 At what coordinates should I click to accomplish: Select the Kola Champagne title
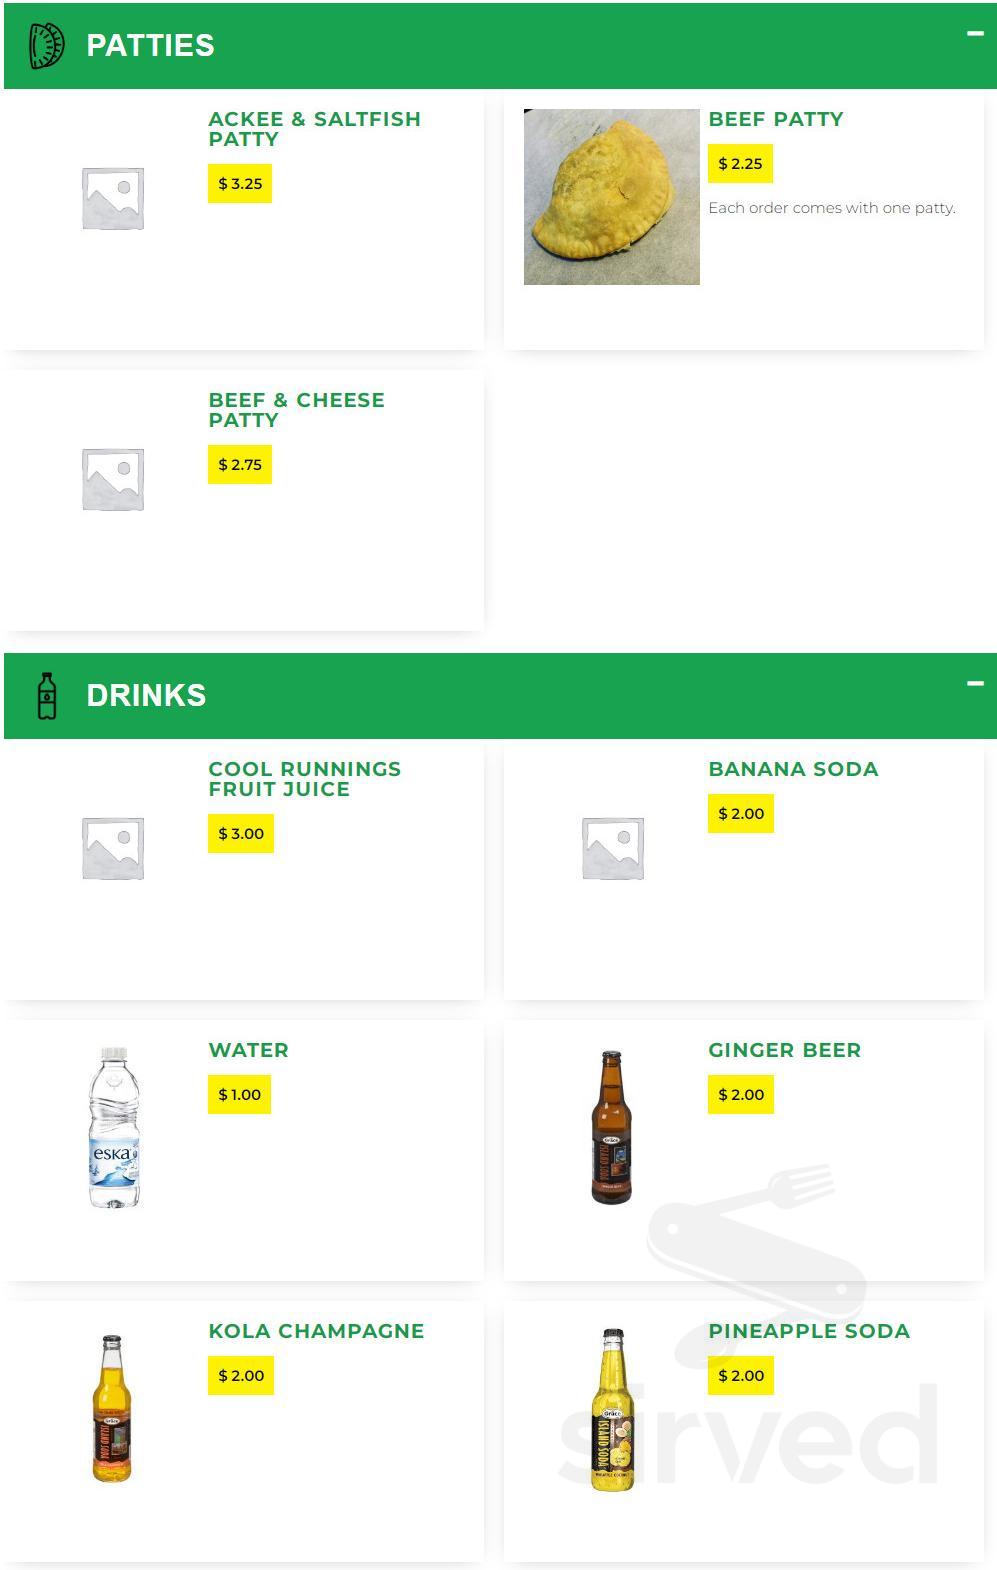(316, 1331)
